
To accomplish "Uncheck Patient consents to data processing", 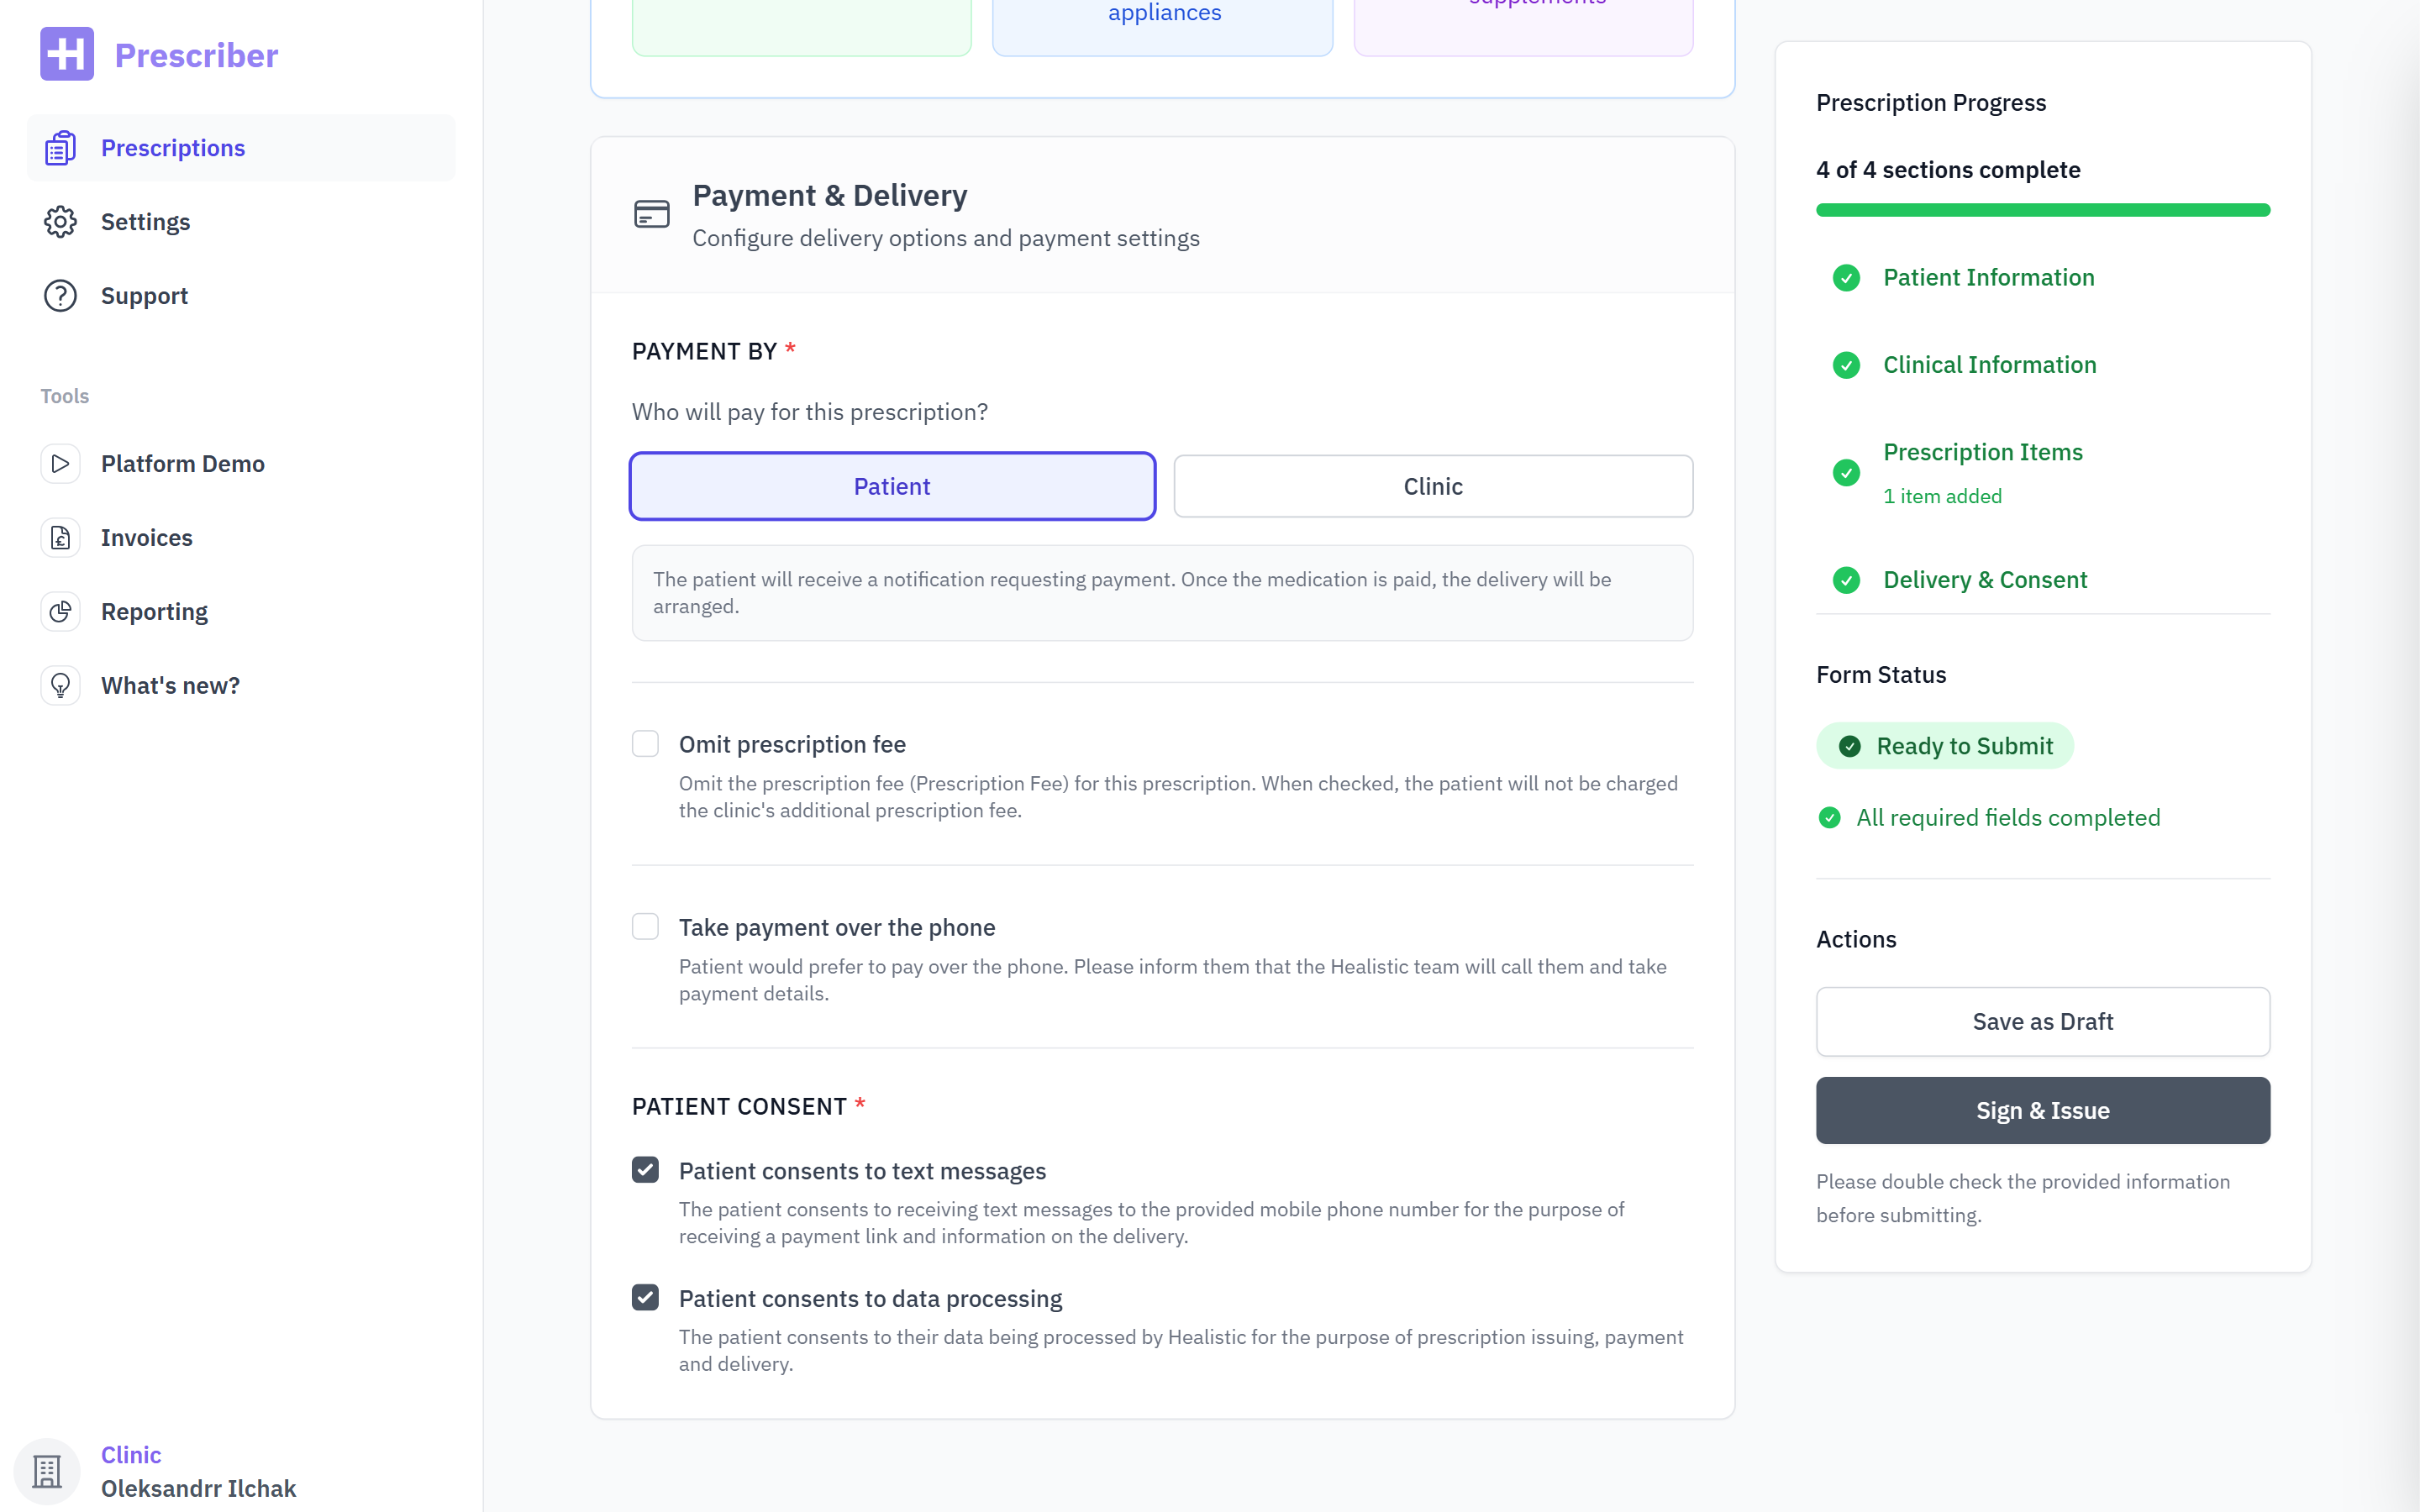I will coord(645,1298).
